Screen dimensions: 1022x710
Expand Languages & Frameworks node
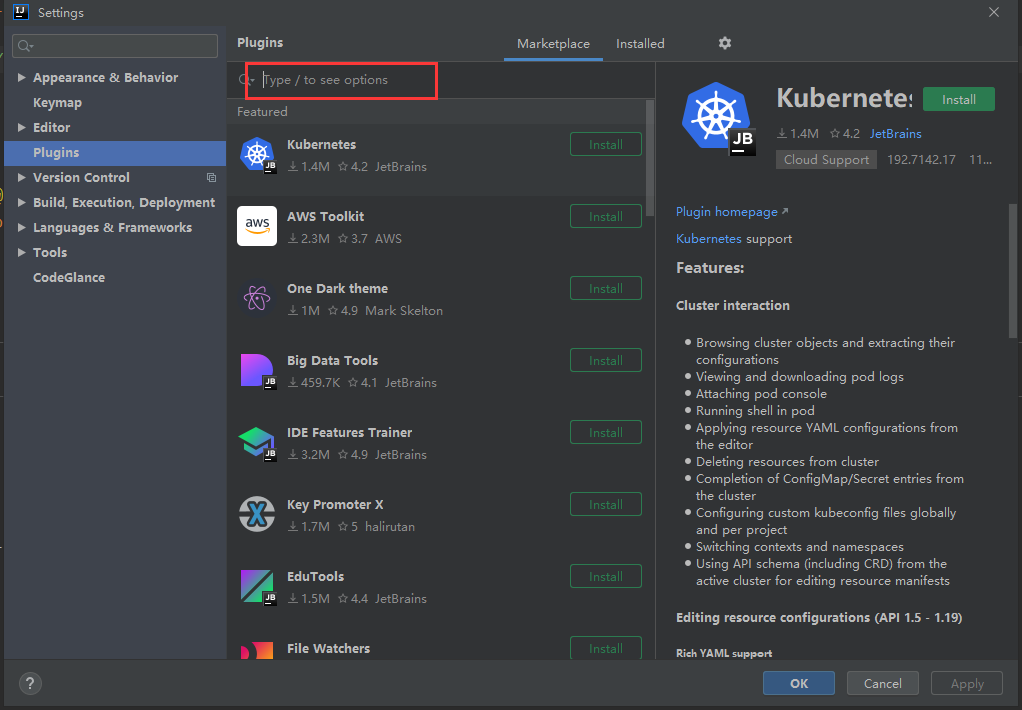pyautogui.click(x=22, y=228)
